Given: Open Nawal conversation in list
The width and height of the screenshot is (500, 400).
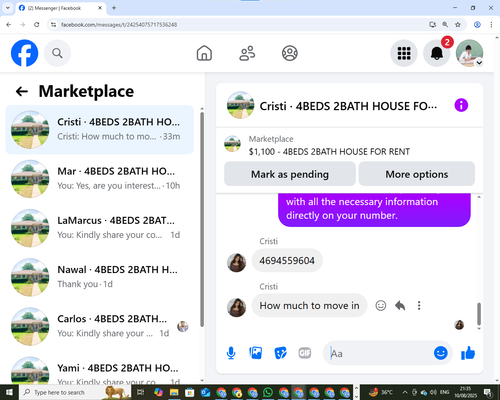Looking at the screenshot, I should click(x=100, y=277).
